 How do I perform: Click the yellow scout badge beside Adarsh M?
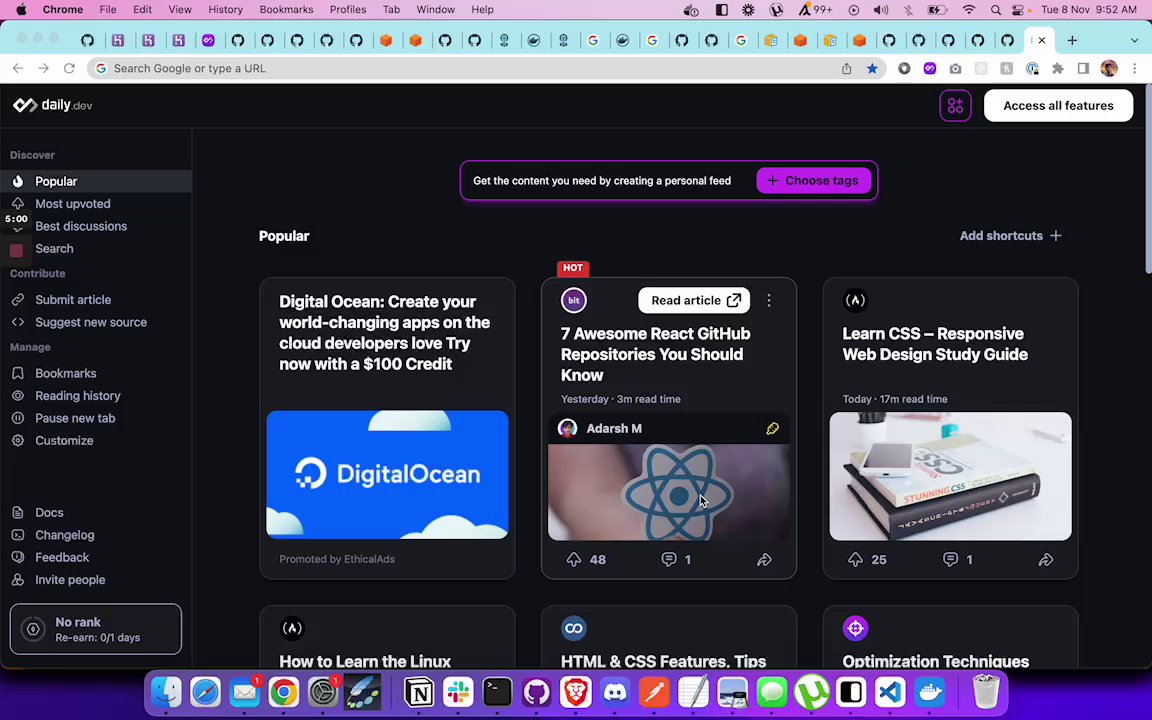(x=772, y=428)
